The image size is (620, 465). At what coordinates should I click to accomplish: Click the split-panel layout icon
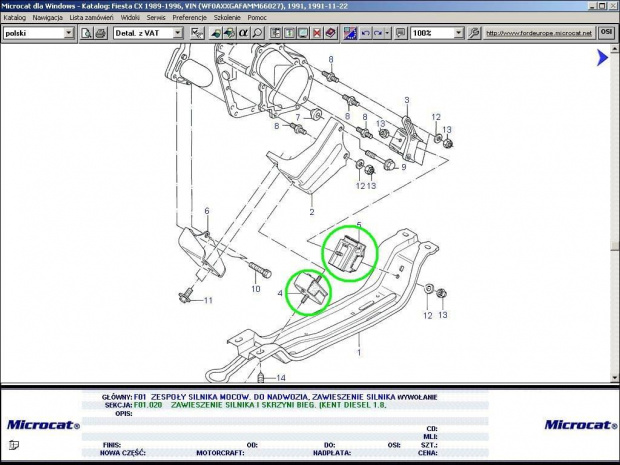276,33
